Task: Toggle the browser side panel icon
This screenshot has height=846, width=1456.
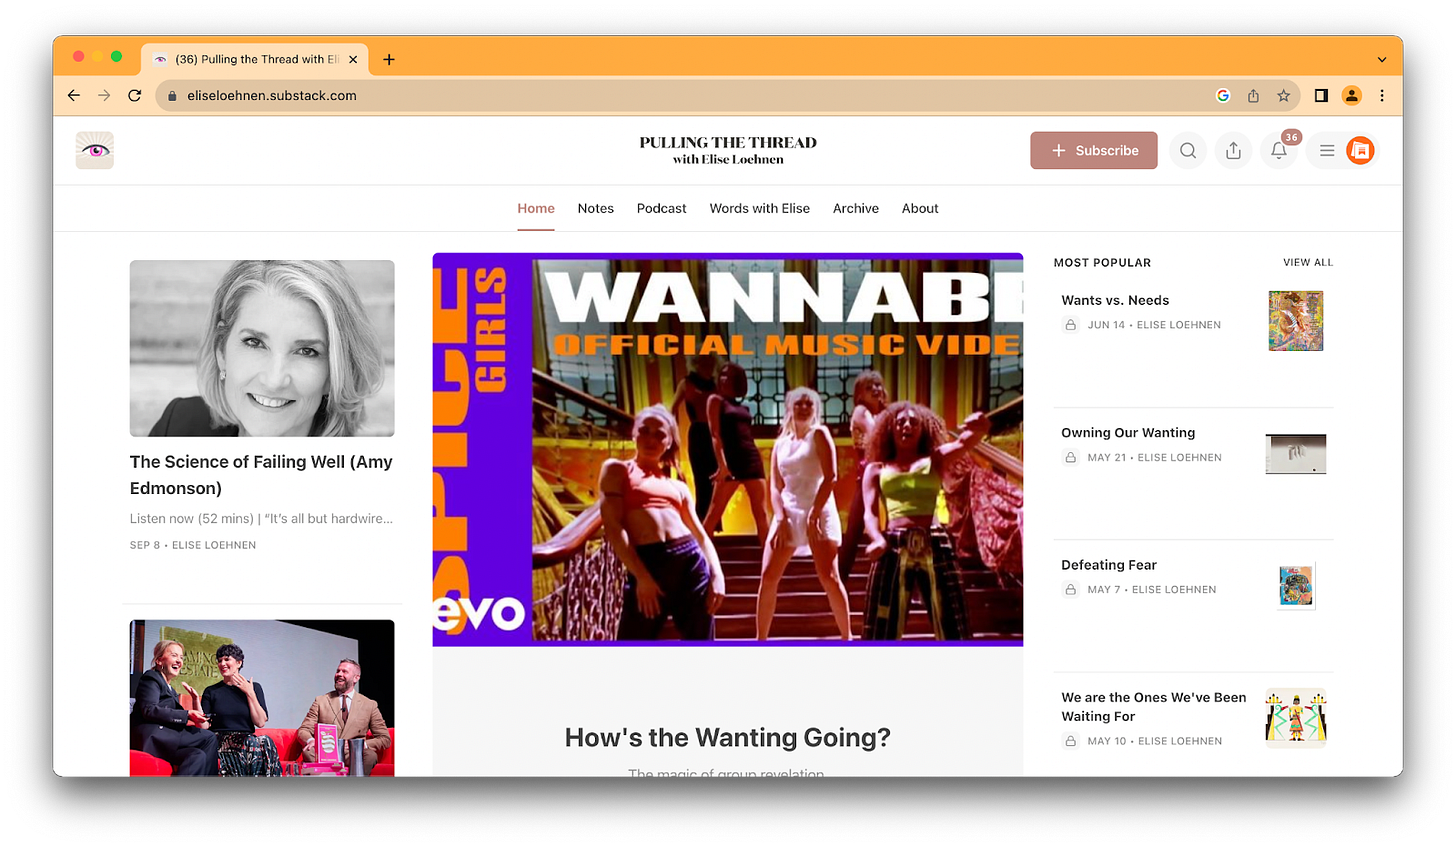Action: coord(1321,96)
